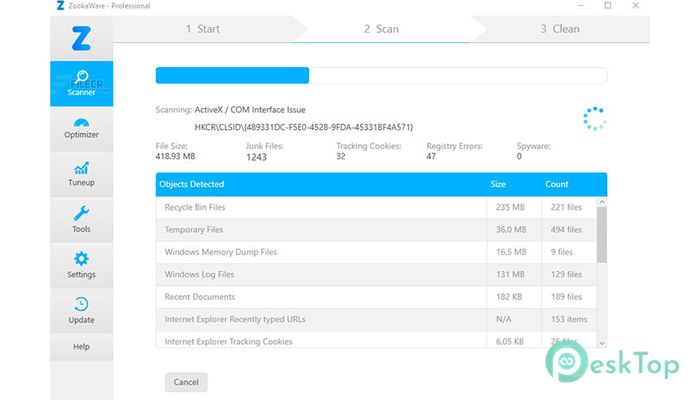700x400 pixels.
Task: Open the Optimizer section
Action: click(x=81, y=129)
